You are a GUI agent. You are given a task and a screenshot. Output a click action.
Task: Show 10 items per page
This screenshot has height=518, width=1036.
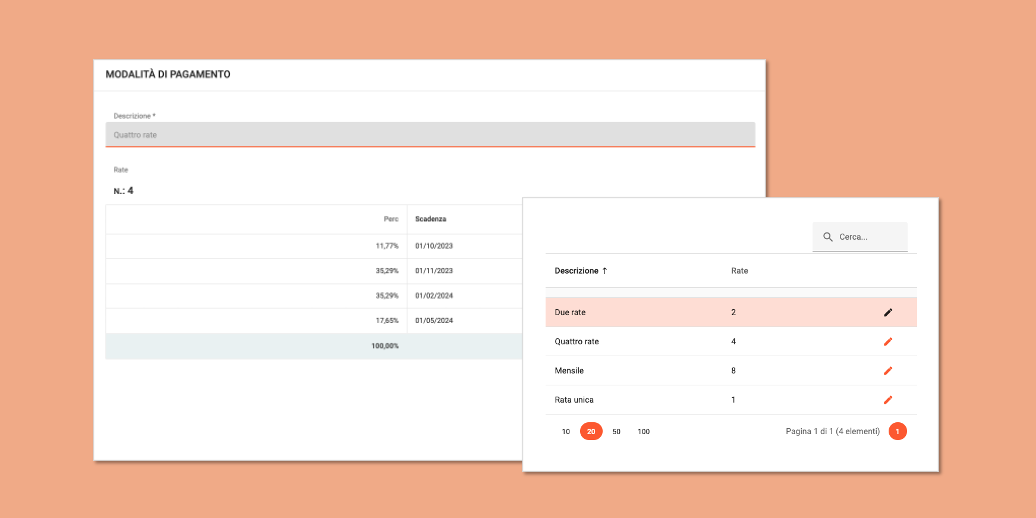point(566,432)
